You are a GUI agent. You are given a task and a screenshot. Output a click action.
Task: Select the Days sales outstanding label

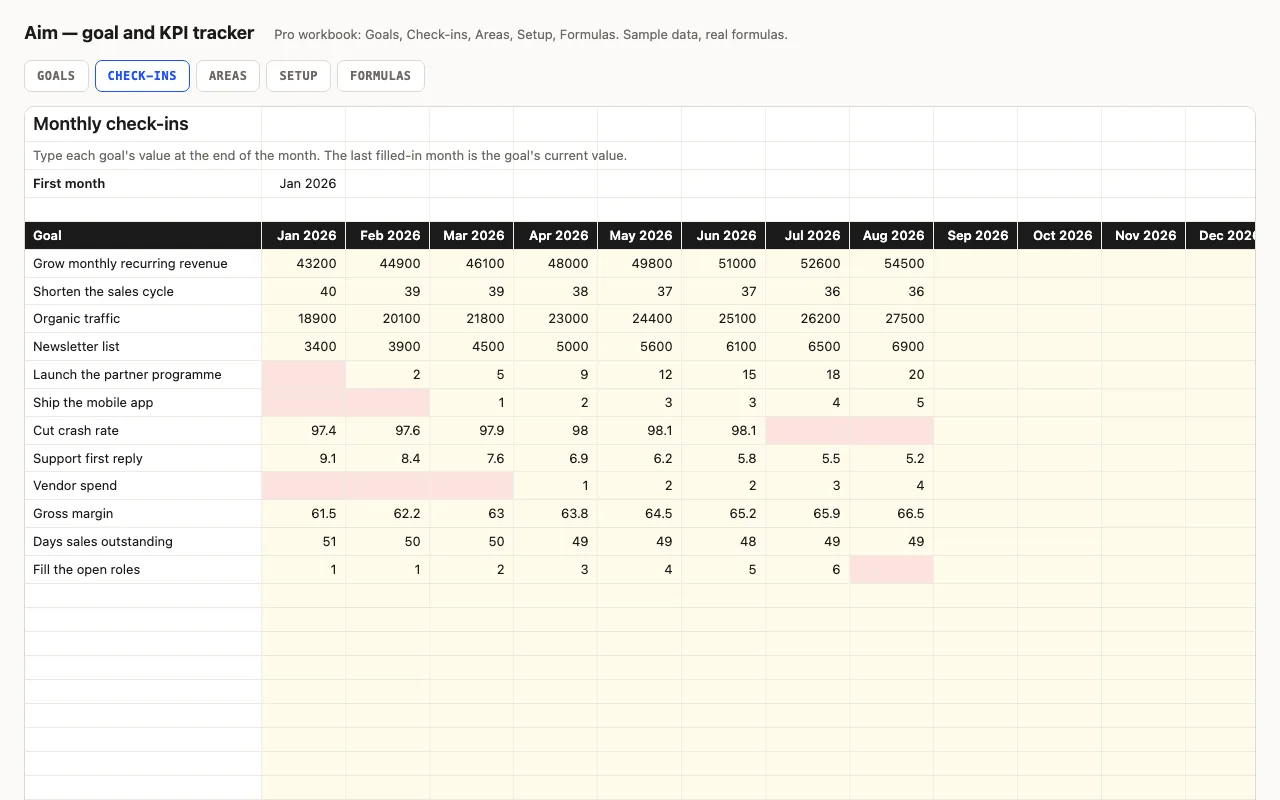pos(143,542)
